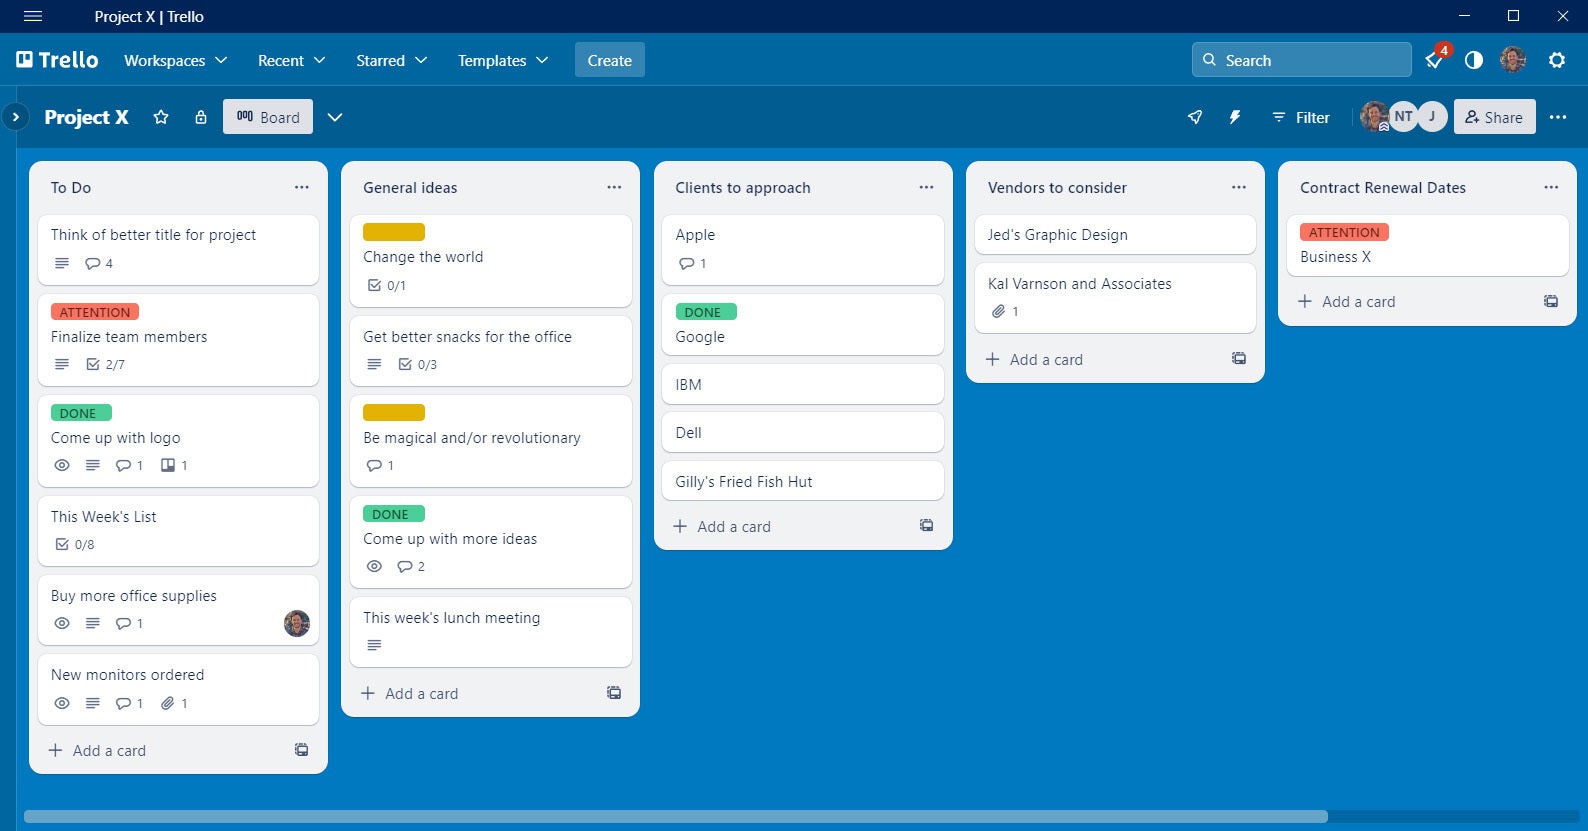Create card from template in Clients to approach

(927, 526)
